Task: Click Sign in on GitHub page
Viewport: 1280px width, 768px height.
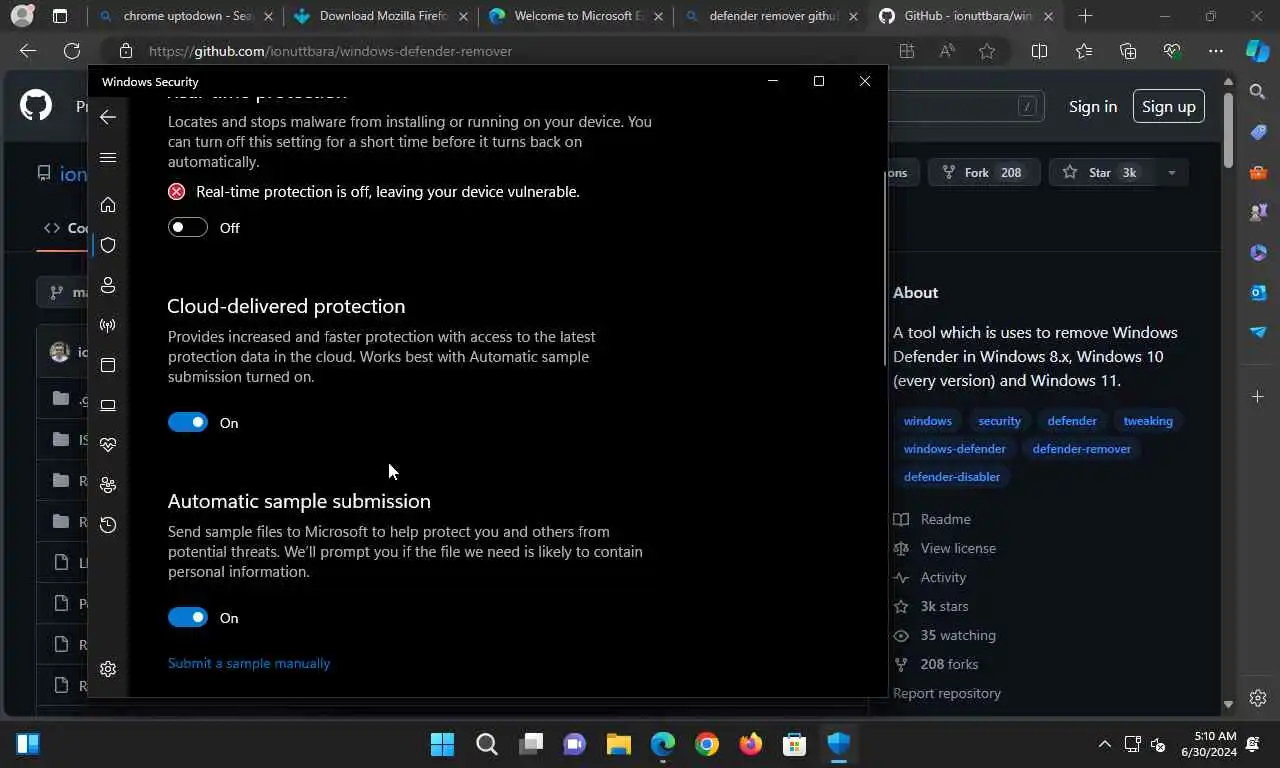Action: pyautogui.click(x=1093, y=106)
